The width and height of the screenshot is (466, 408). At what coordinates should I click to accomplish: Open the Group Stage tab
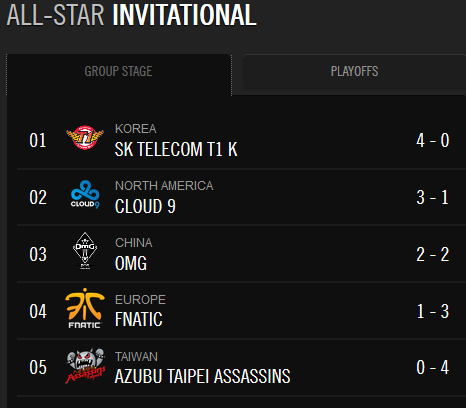tap(119, 75)
